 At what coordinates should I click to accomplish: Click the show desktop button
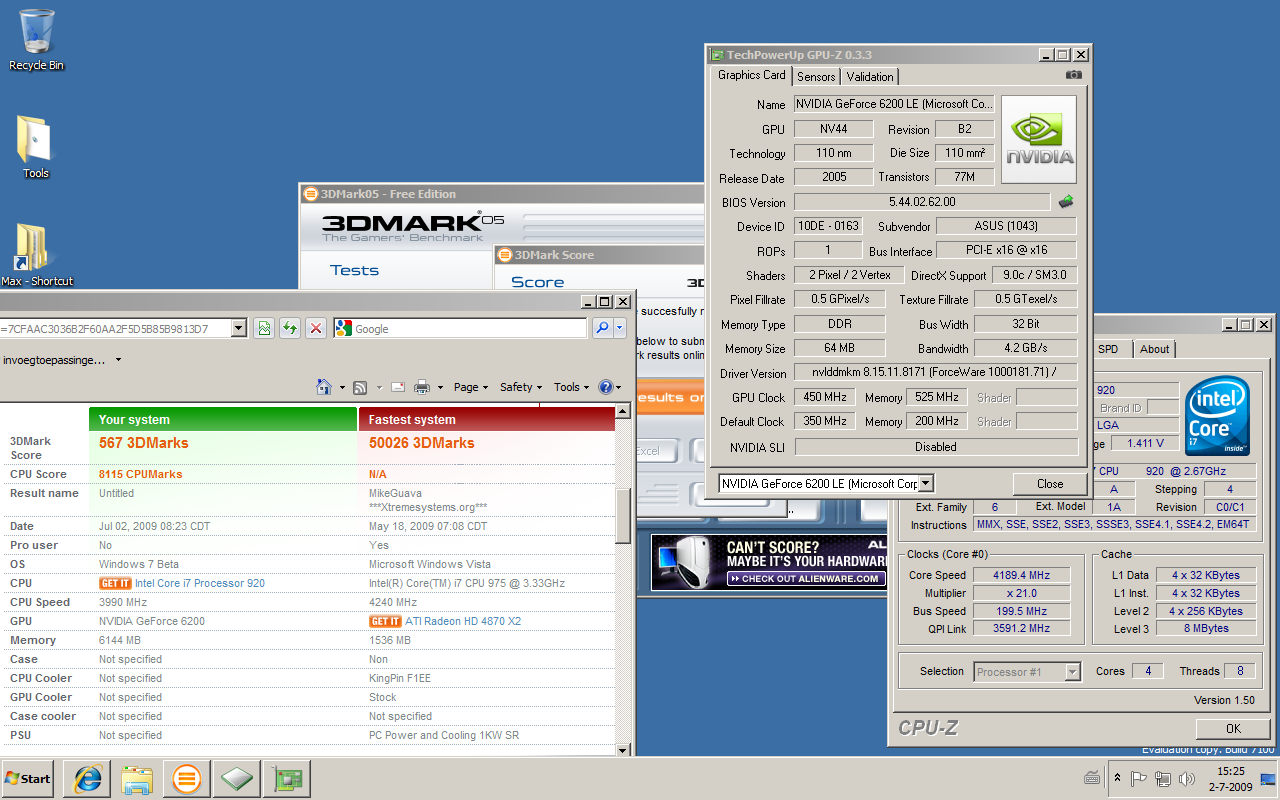coord(1268,779)
